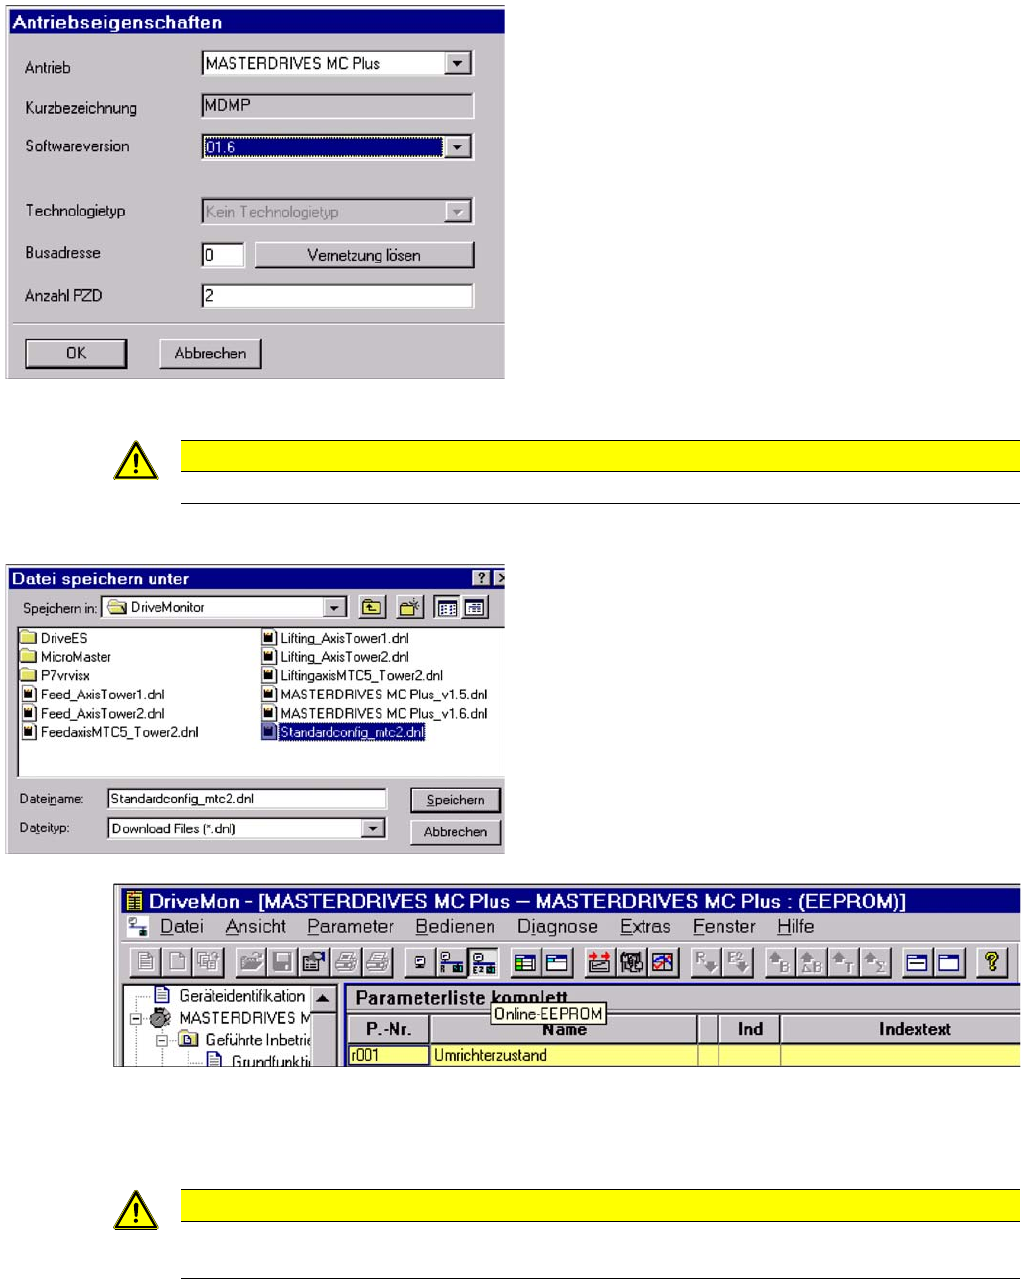Click the last window layout icon before help
Screen dimensions: 1021x1279
click(x=948, y=962)
